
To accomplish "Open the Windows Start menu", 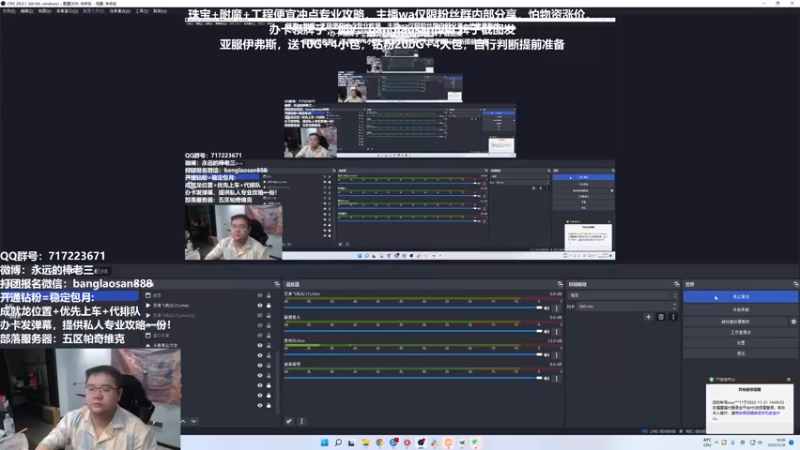I will pos(324,442).
